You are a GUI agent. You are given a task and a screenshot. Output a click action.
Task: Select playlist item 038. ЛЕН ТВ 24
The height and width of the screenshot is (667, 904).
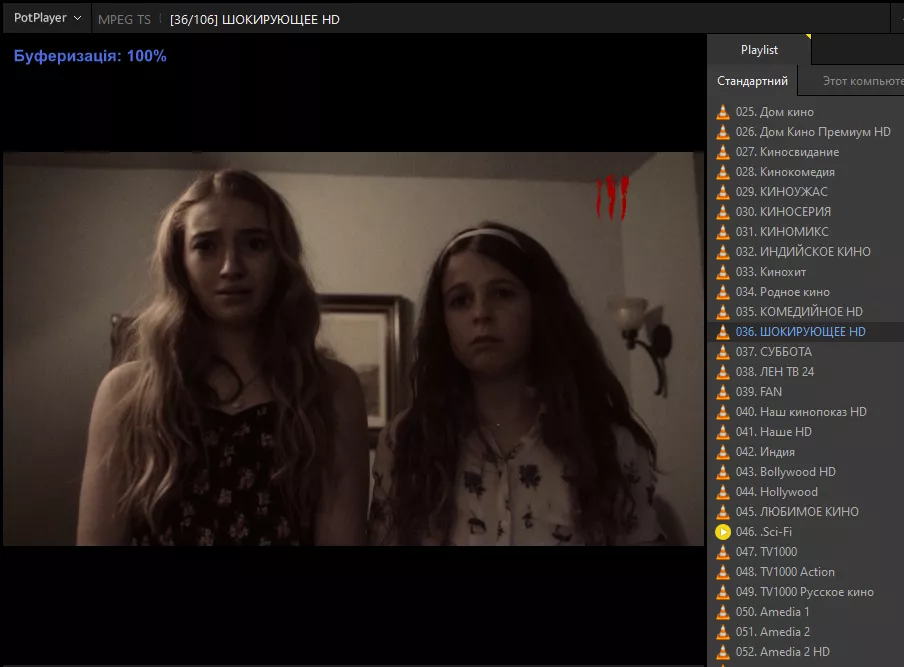(806, 372)
